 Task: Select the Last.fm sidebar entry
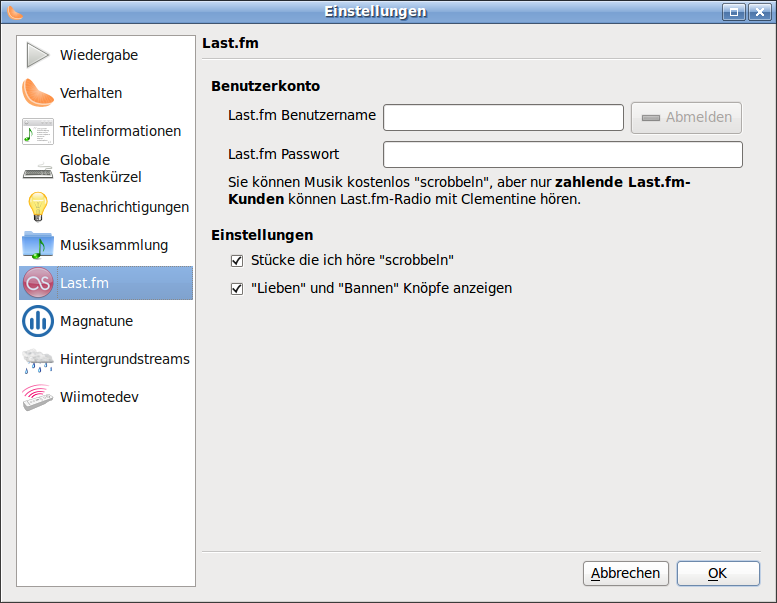pos(106,283)
